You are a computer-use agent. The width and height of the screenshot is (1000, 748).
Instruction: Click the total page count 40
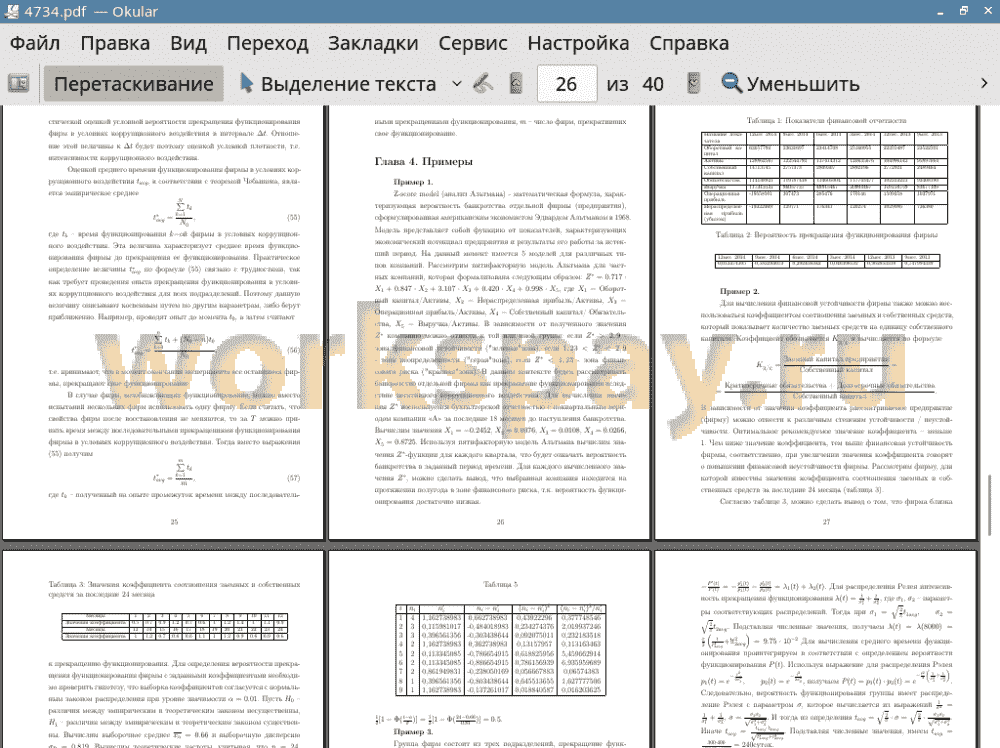[x=652, y=84]
